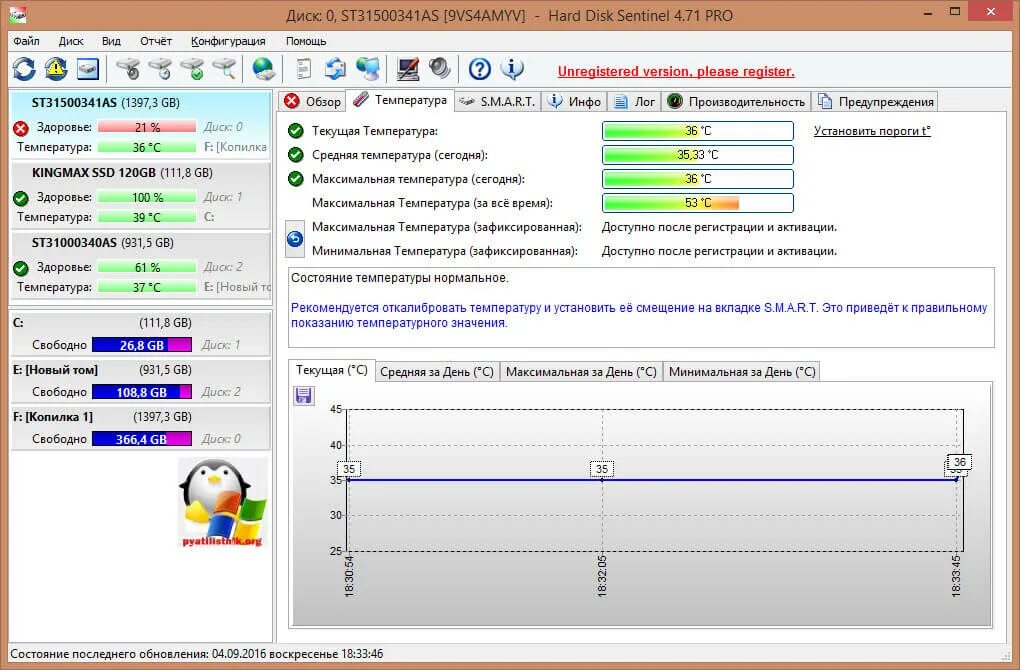Click green check beside Максимальная температура (сегодня)
The image size is (1020, 670).
pyautogui.click(x=295, y=179)
